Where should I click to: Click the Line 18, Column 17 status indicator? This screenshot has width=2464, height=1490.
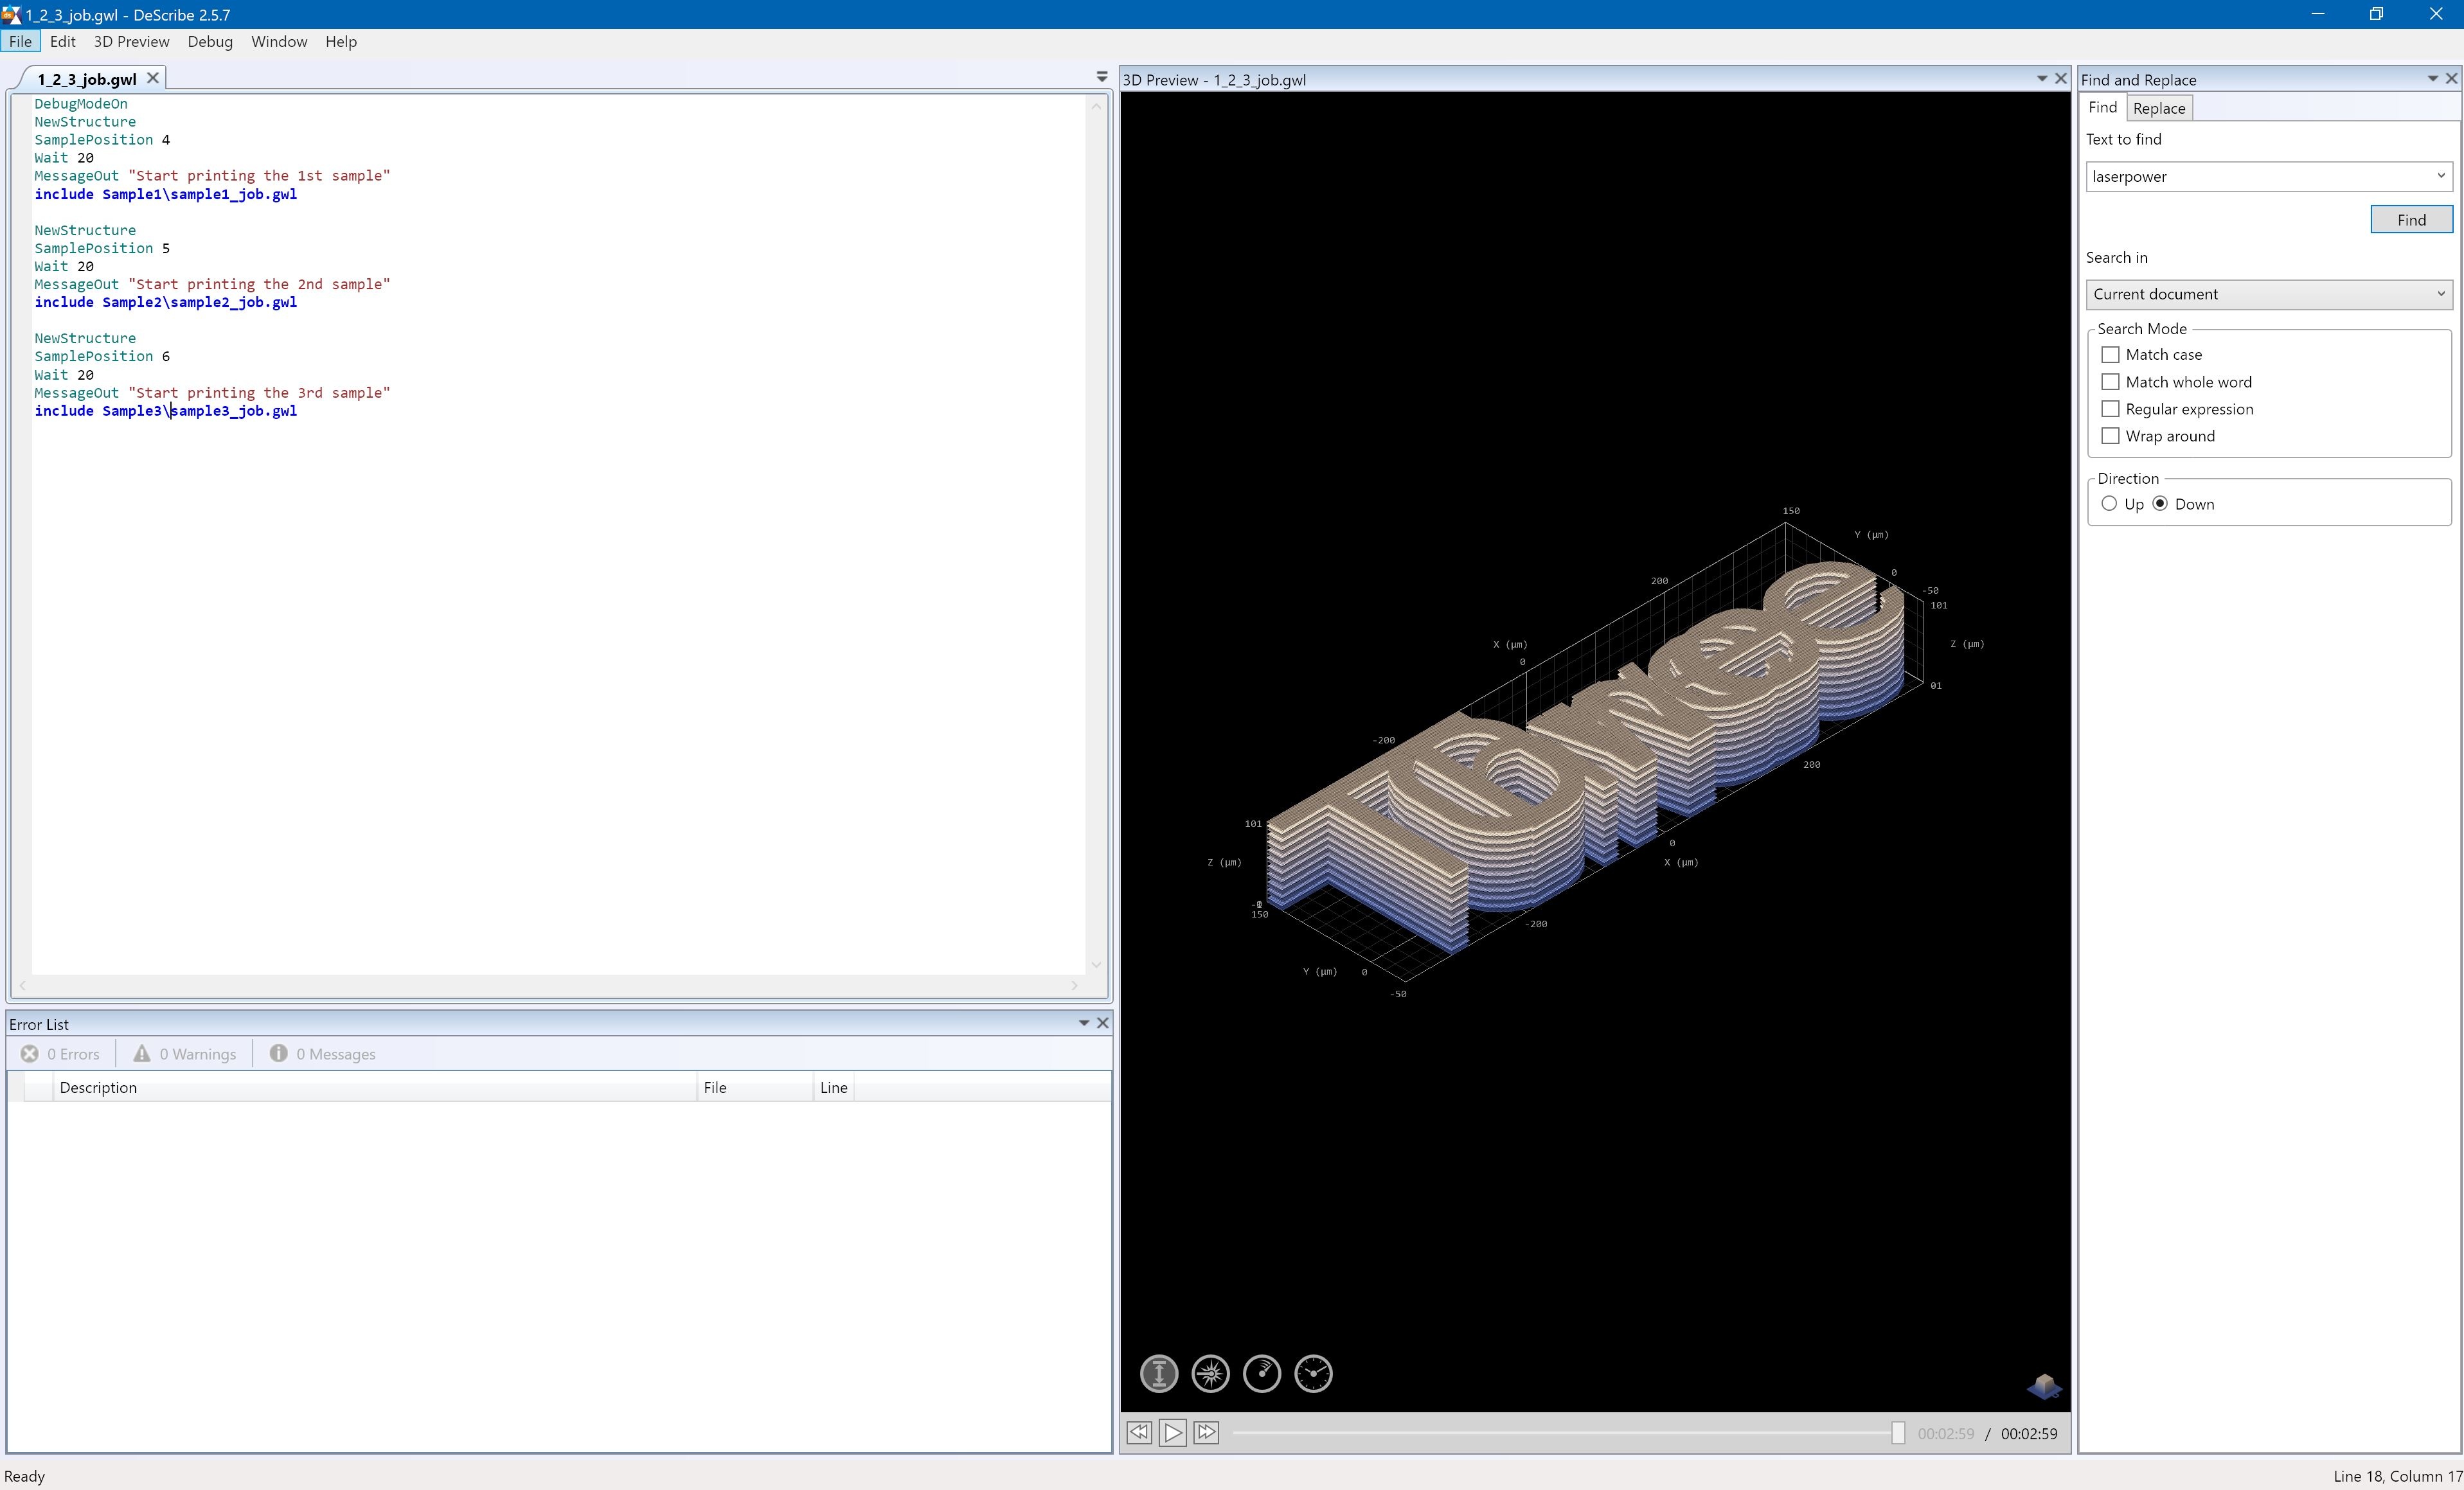point(2398,1476)
